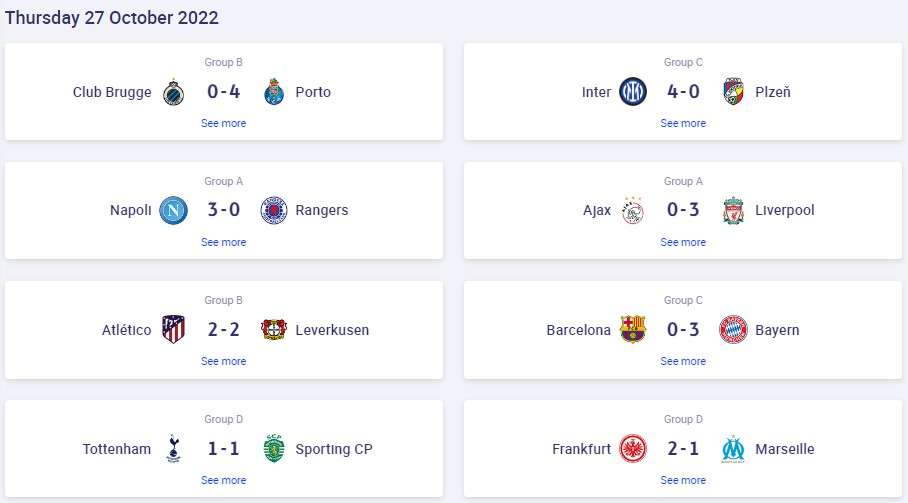Click the Bayern club logo

pyautogui.click(x=733, y=329)
